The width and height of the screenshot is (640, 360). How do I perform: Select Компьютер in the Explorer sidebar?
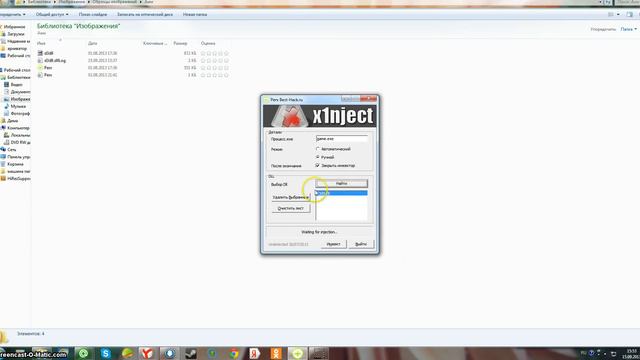[15, 128]
